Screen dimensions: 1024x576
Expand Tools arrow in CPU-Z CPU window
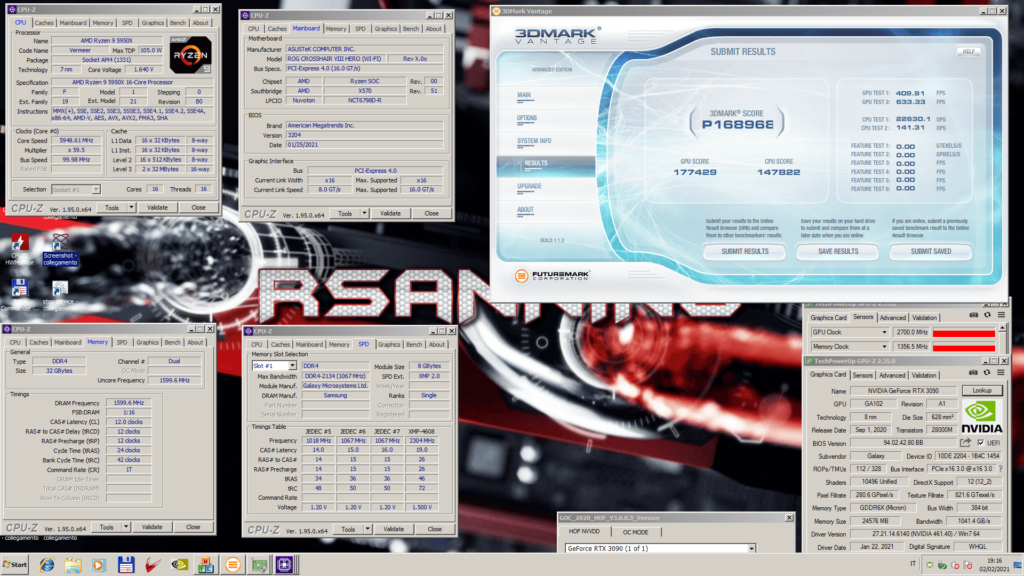coord(131,208)
